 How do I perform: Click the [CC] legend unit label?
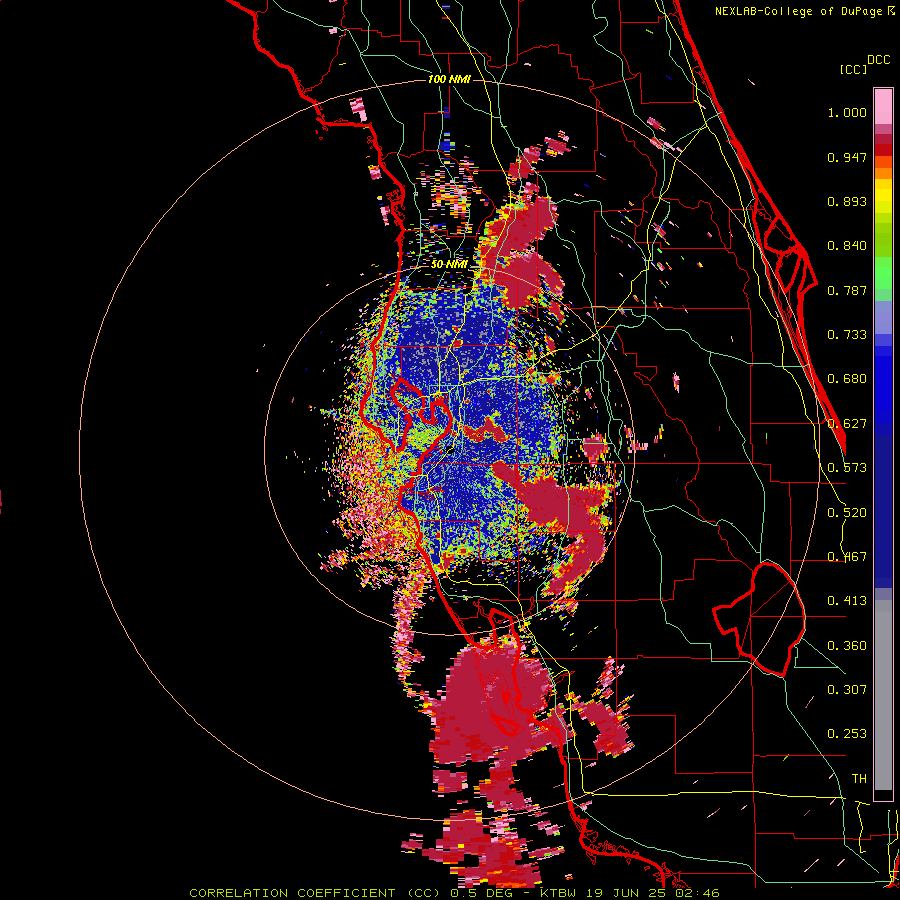click(x=853, y=69)
